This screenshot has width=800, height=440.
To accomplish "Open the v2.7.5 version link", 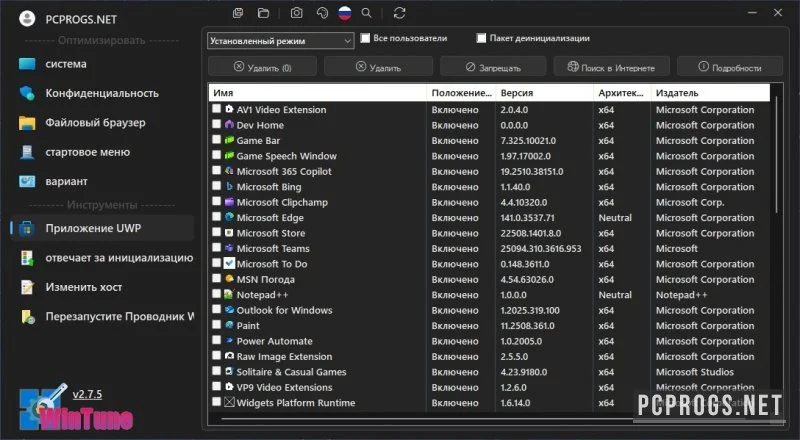I will coord(87,395).
